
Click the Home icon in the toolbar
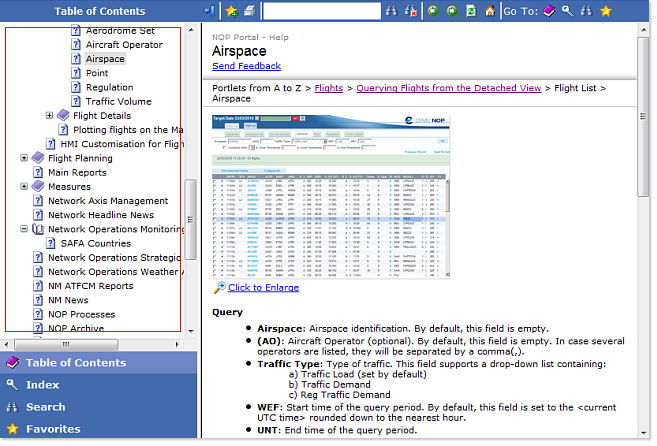point(489,11)
